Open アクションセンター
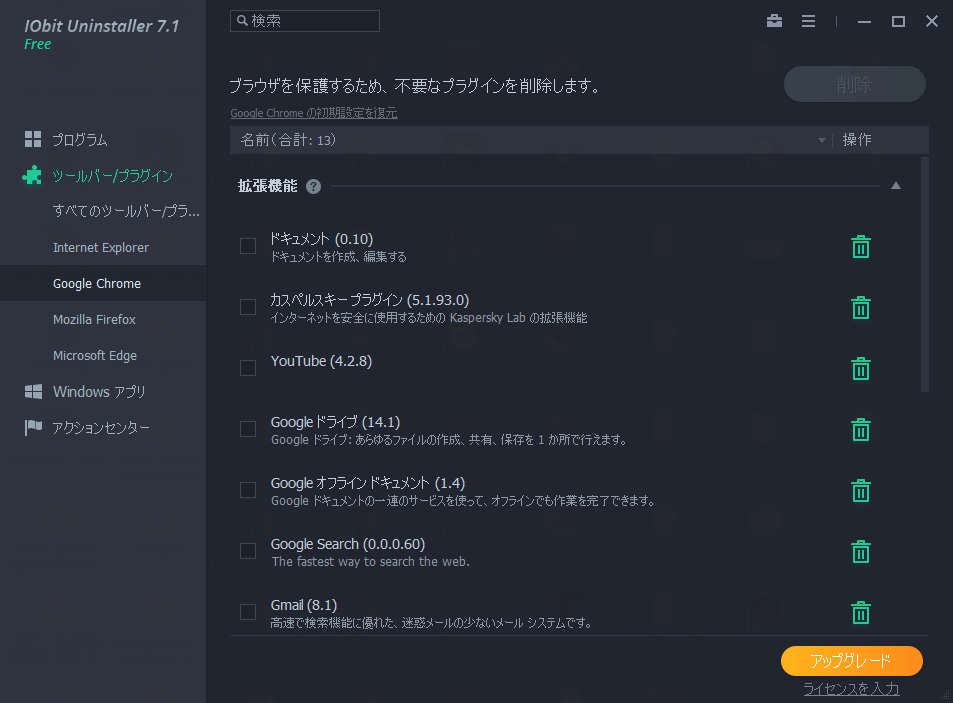 103,428
